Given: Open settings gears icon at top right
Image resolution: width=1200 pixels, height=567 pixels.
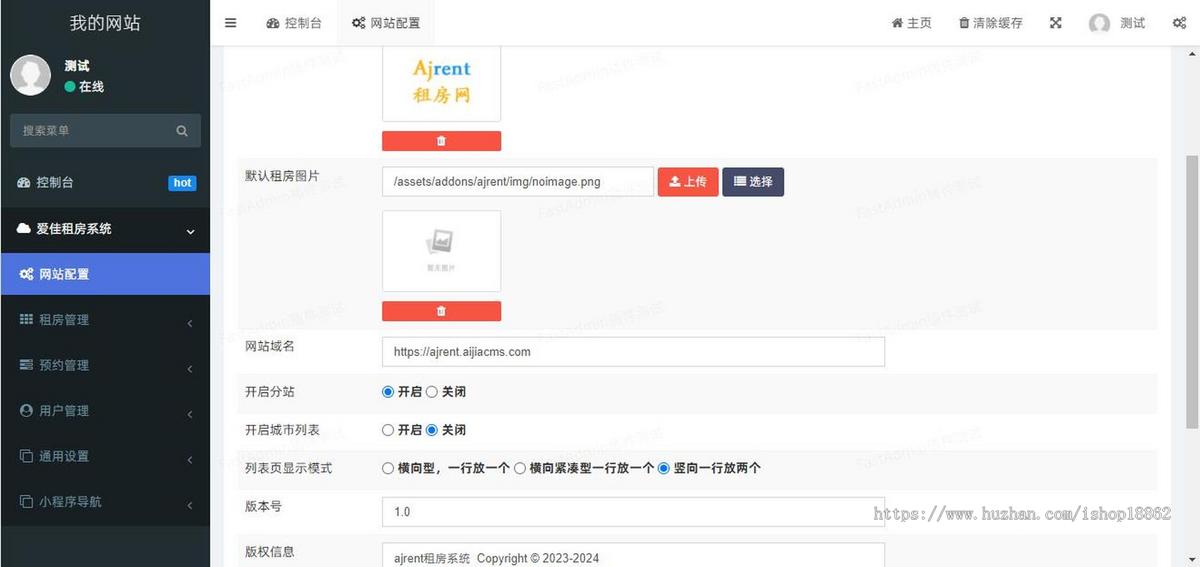Looking at the screenshot, I should tap(1179, 23).
